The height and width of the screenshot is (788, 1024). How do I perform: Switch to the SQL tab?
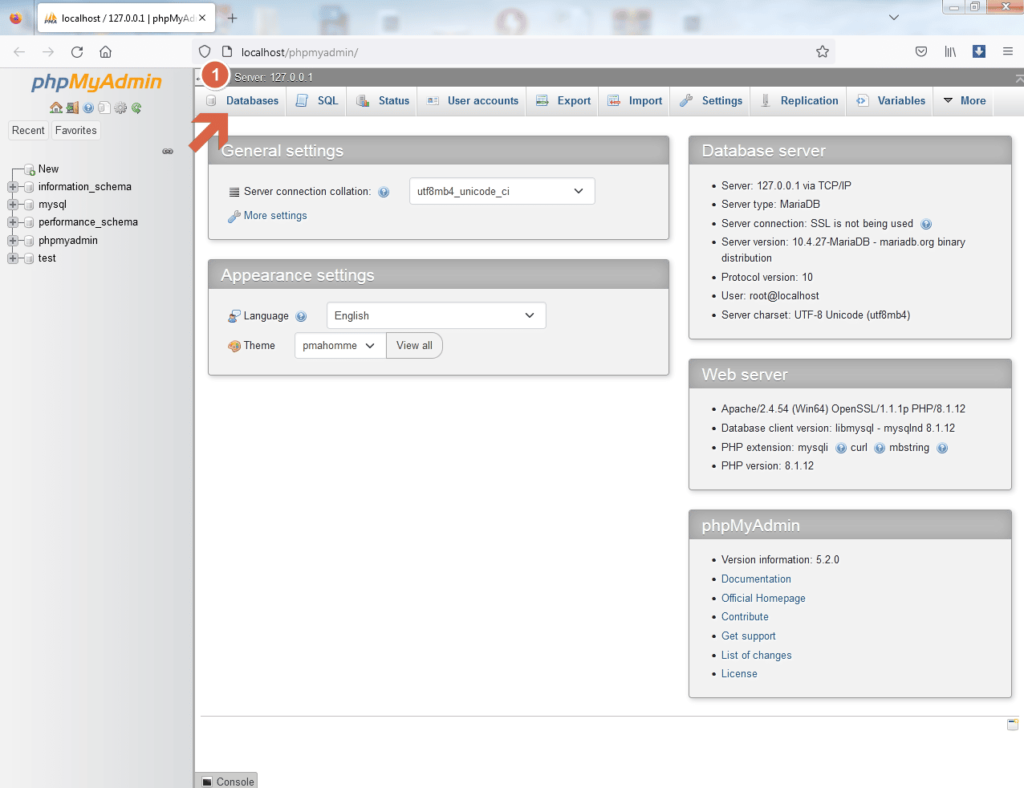317,101
